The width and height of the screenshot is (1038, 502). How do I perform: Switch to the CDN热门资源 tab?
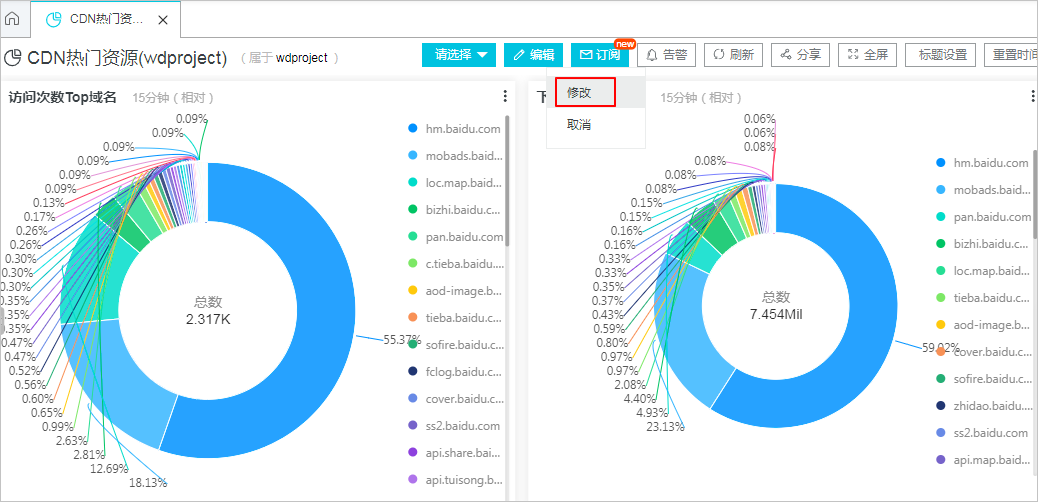(106, 19)
